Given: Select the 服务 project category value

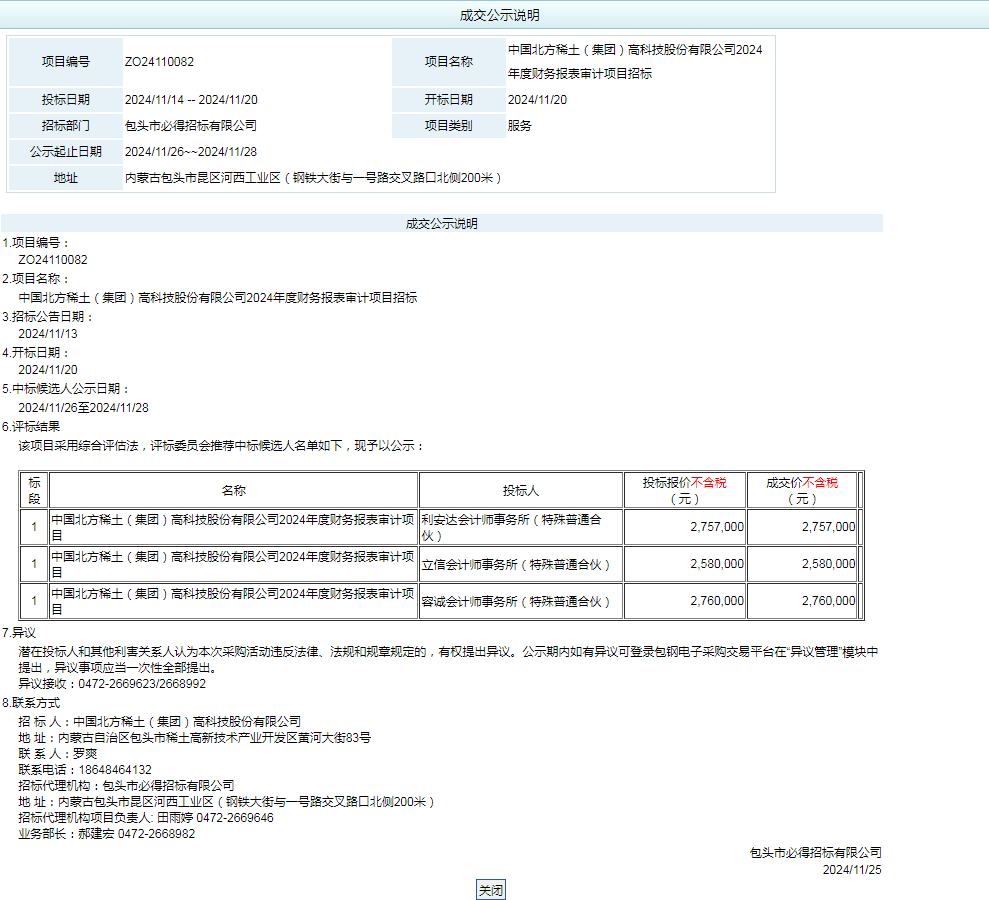Looking at the screenshot, I should 520,126.
